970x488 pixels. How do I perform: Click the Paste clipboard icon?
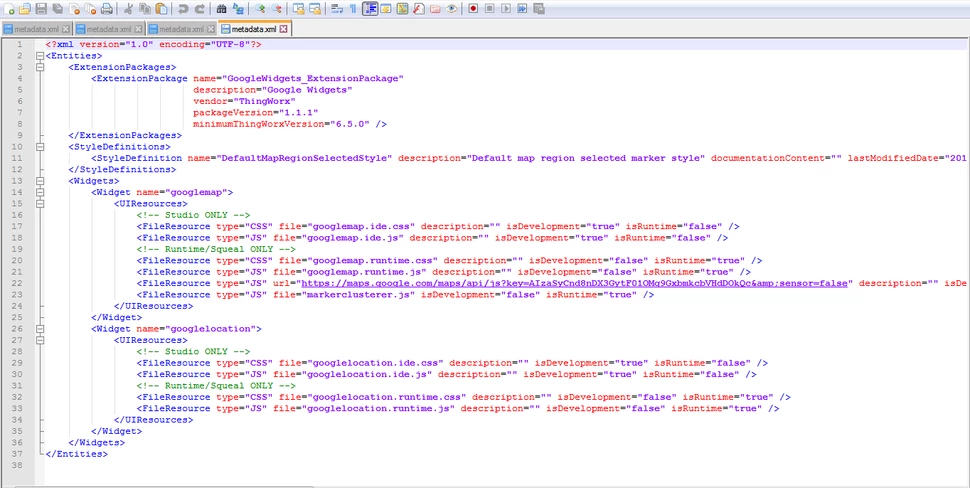[x=161, y=9]
